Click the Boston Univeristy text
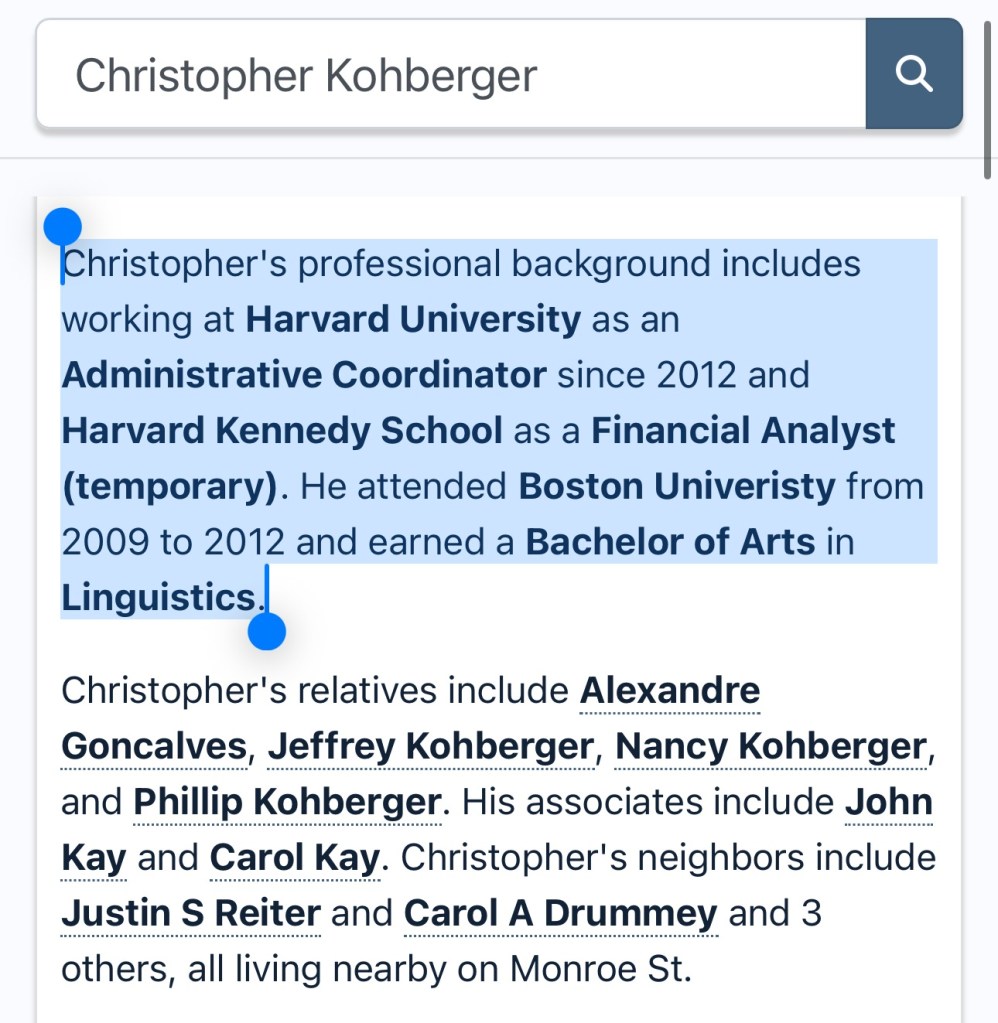The height and width of the screenshot is (1023, 998). (x=677, y=487)
